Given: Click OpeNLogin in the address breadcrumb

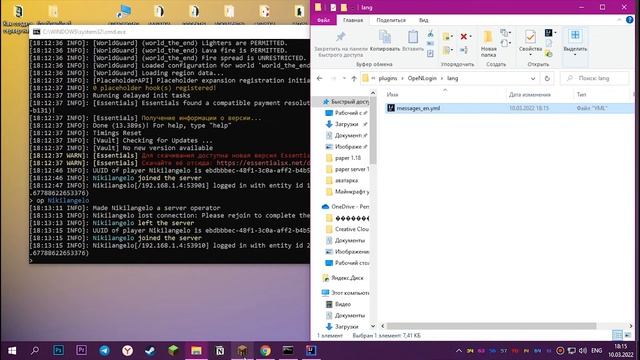Looking at the screenshot, I should click(x=422, y=78).
